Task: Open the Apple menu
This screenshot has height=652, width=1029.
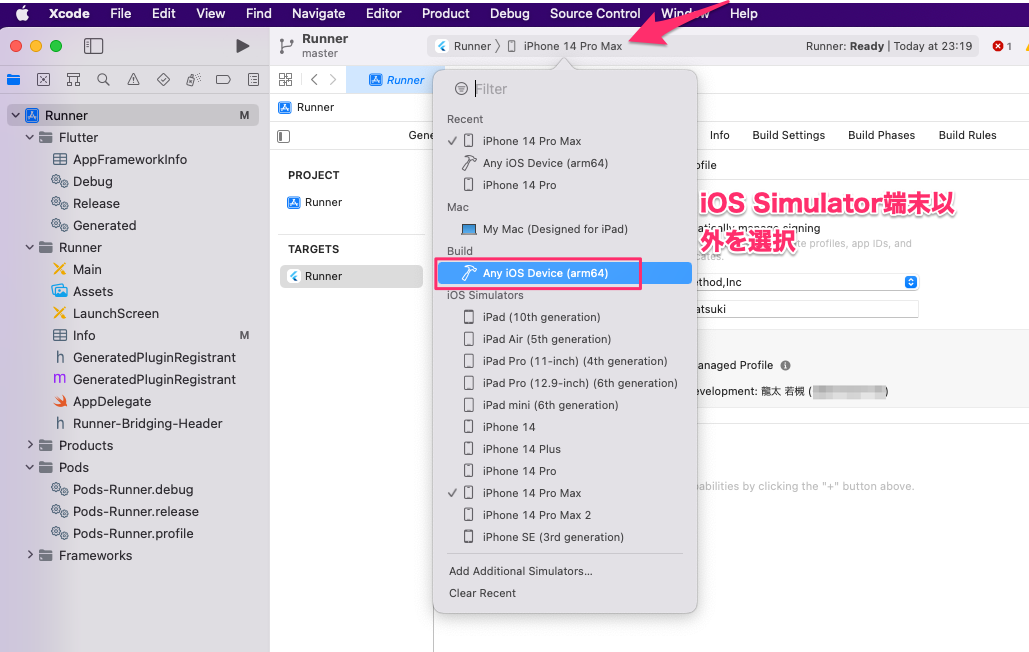Action: (22, 13)
